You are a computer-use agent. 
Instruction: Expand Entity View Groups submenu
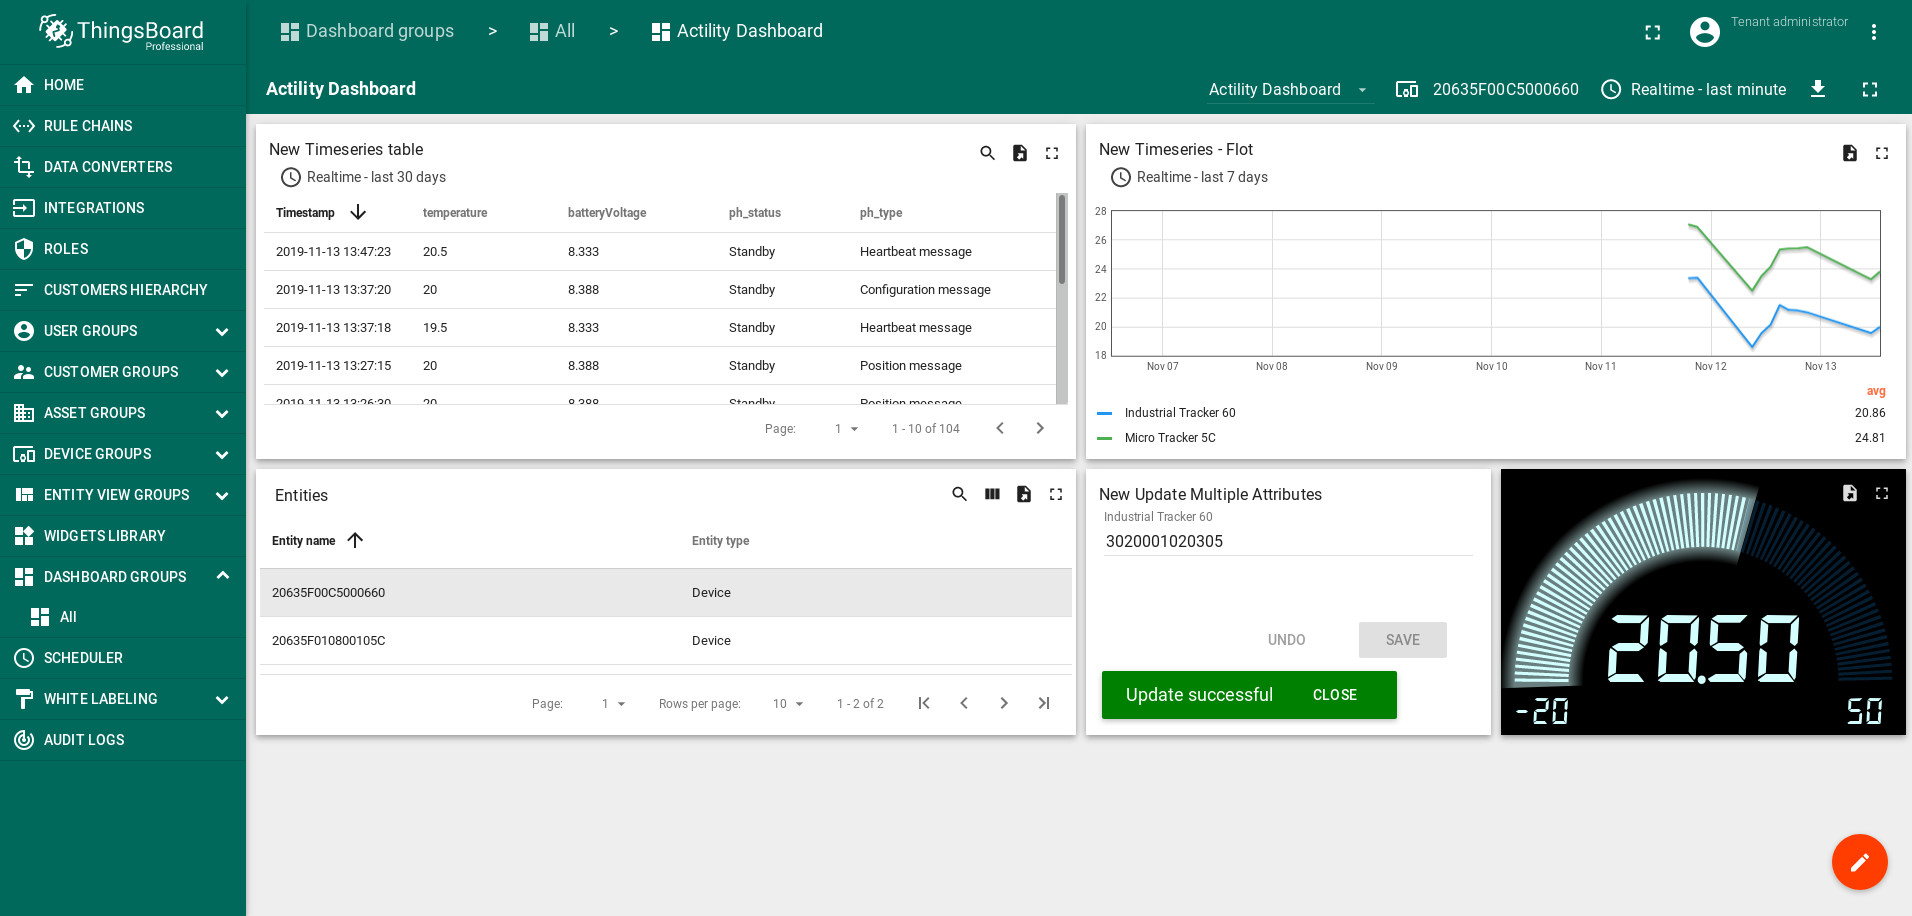point(222,495)
